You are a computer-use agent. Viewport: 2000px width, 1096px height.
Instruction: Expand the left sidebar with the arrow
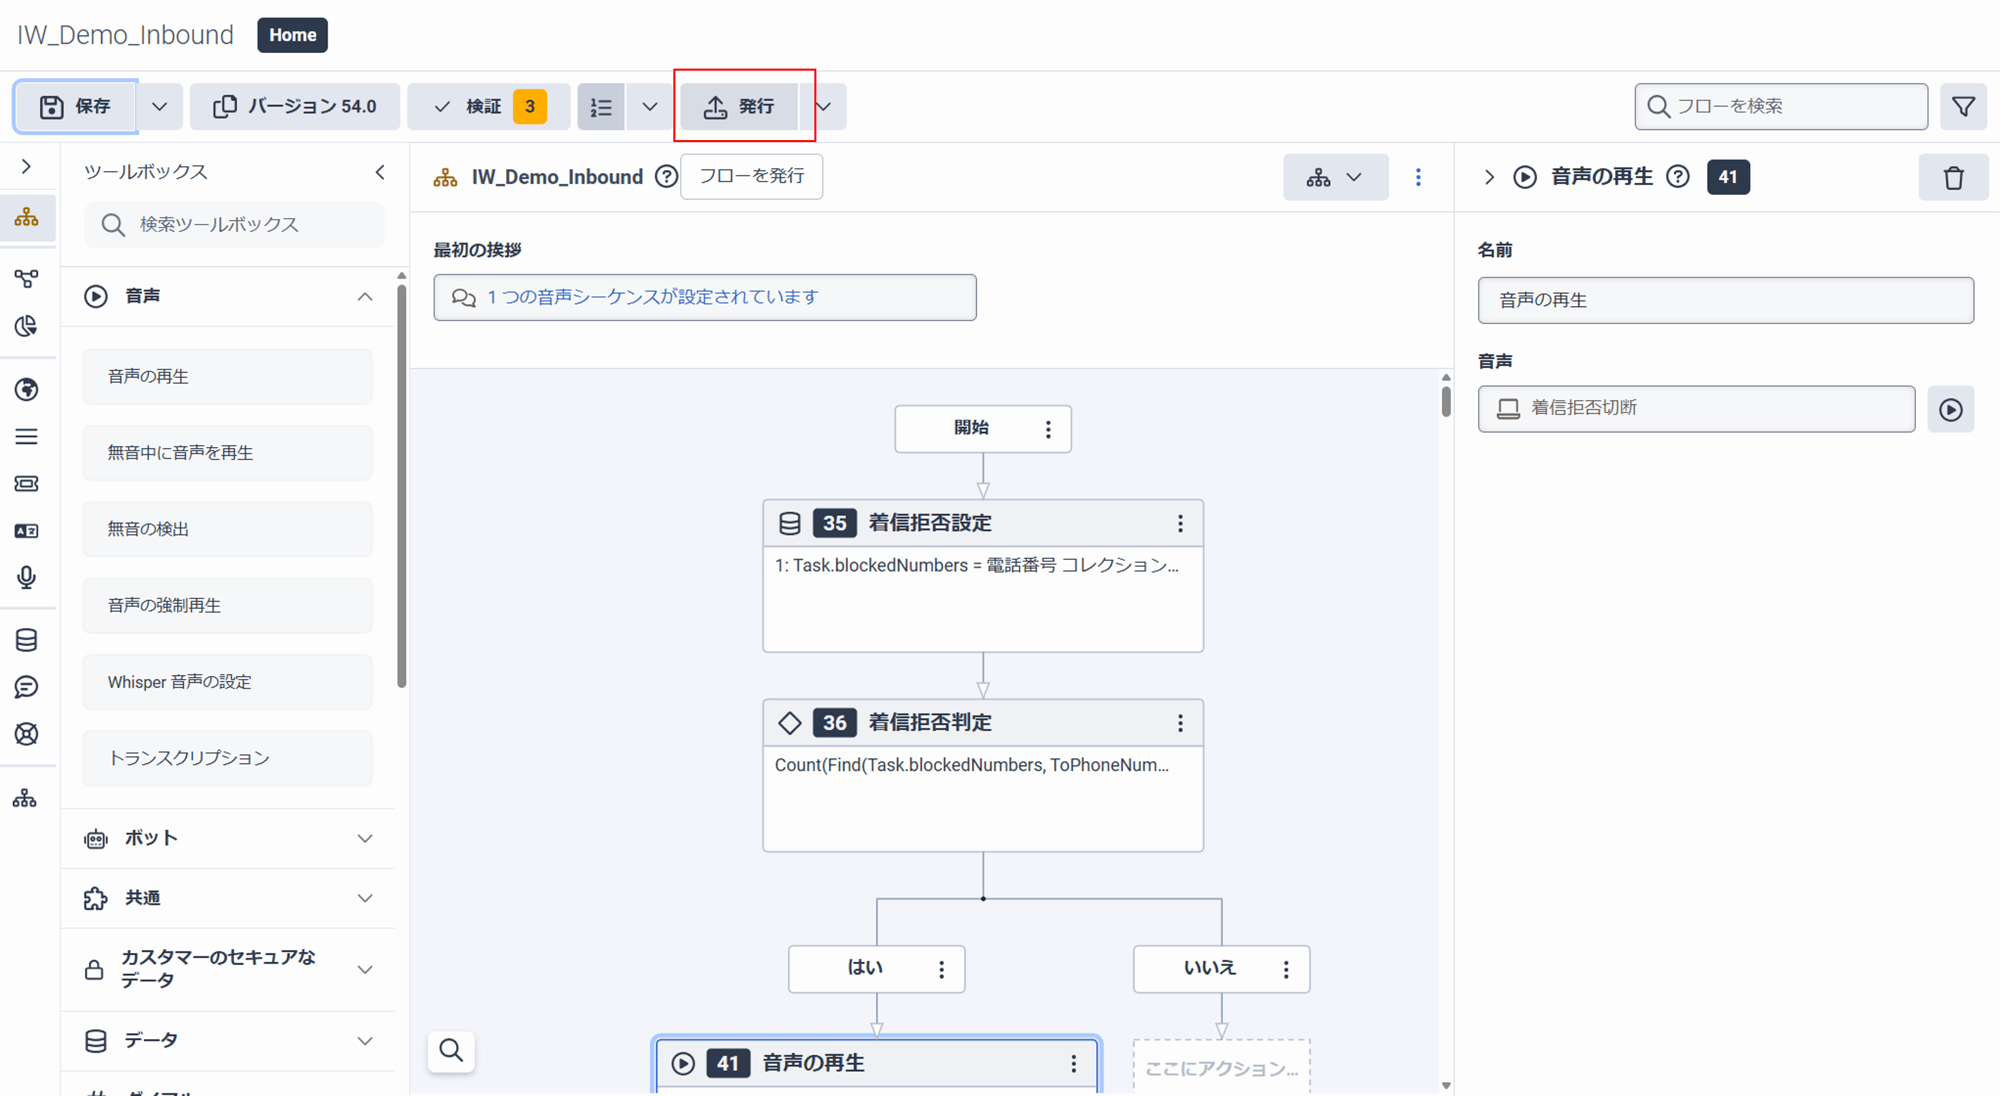[27, 167]
